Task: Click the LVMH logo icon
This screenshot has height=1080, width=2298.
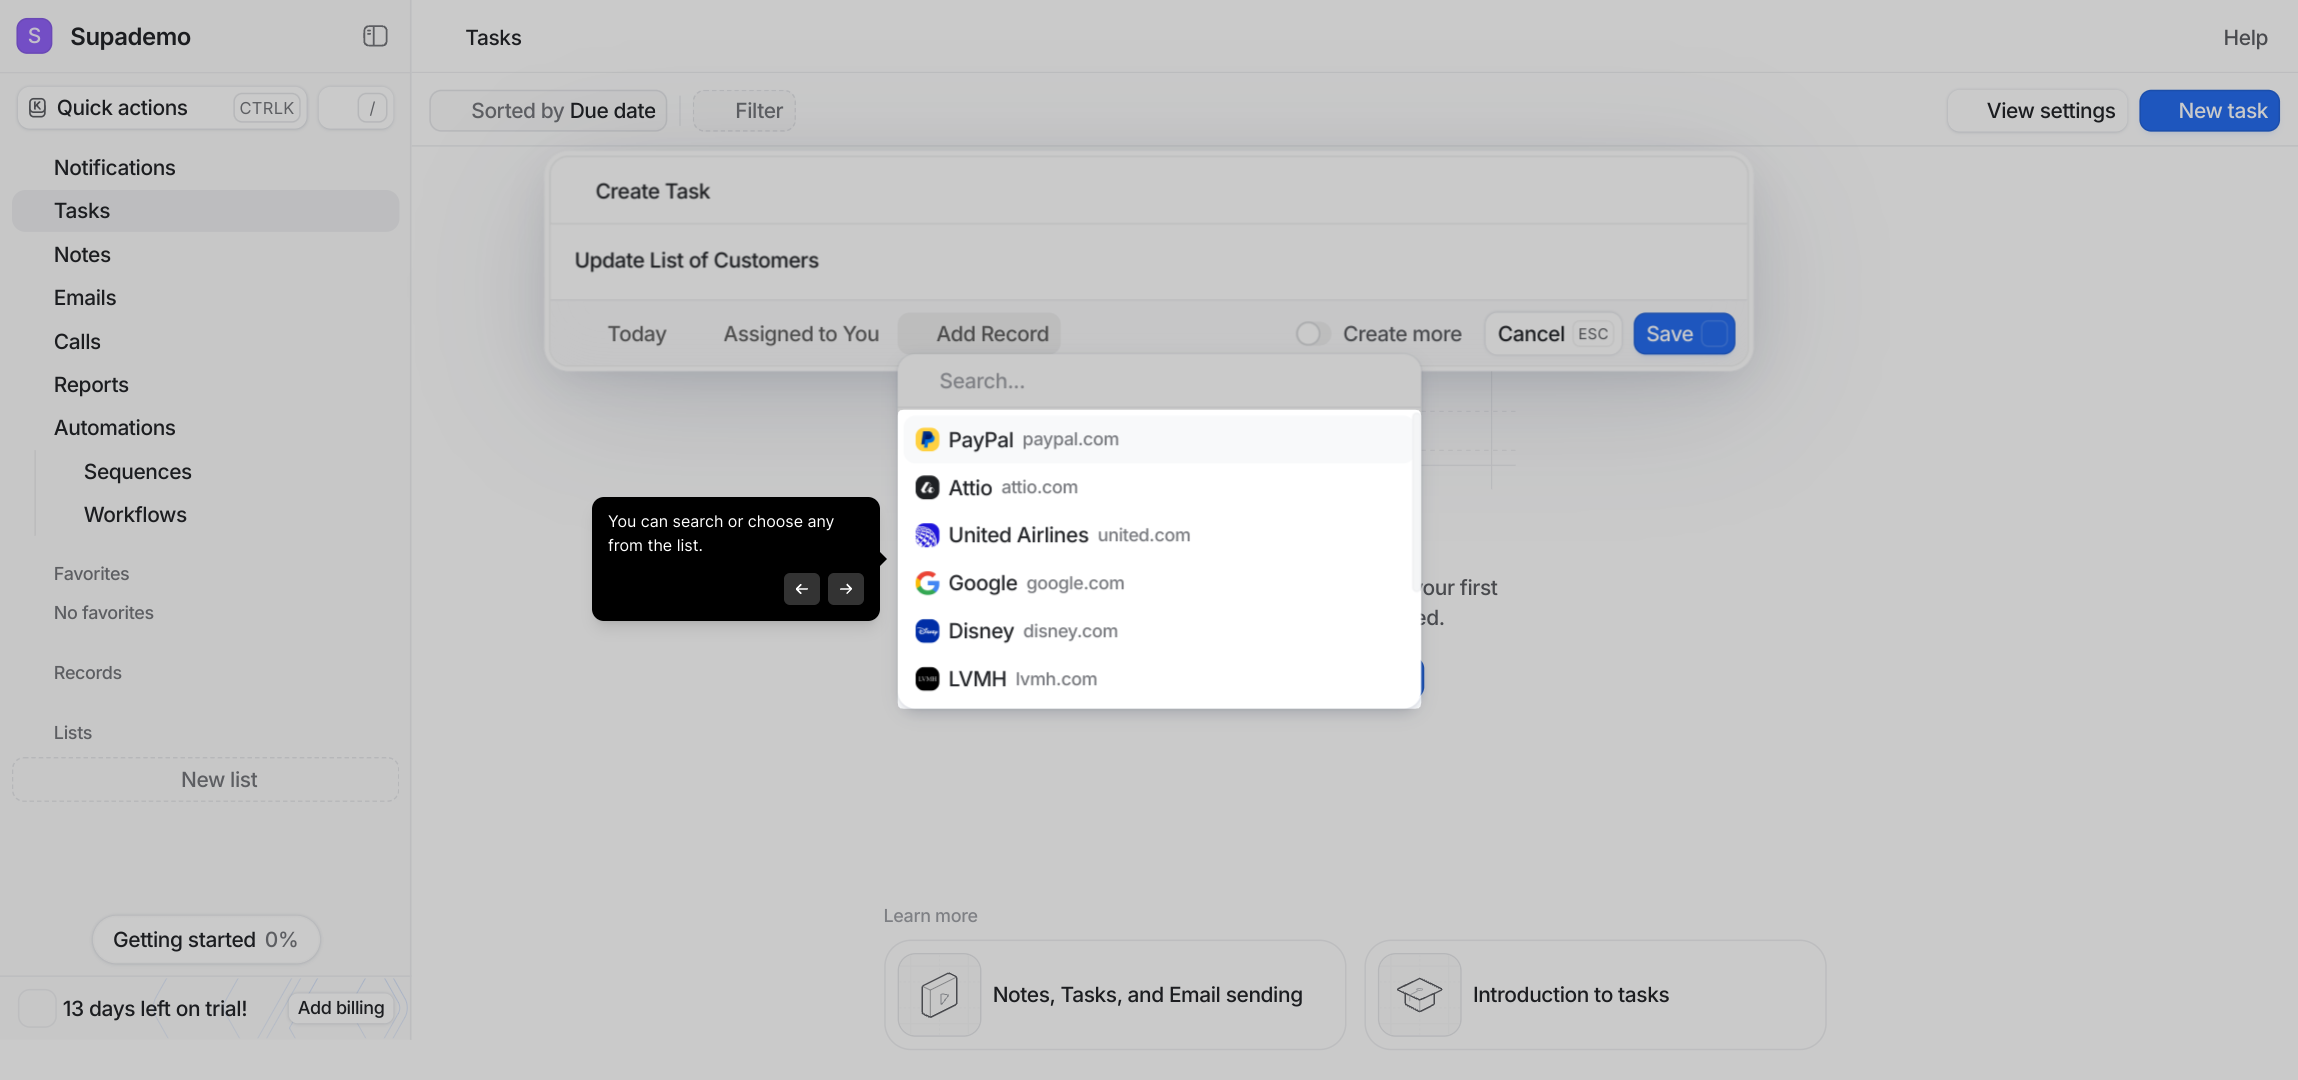Action: pyautogui.click(x=927, y=679)
